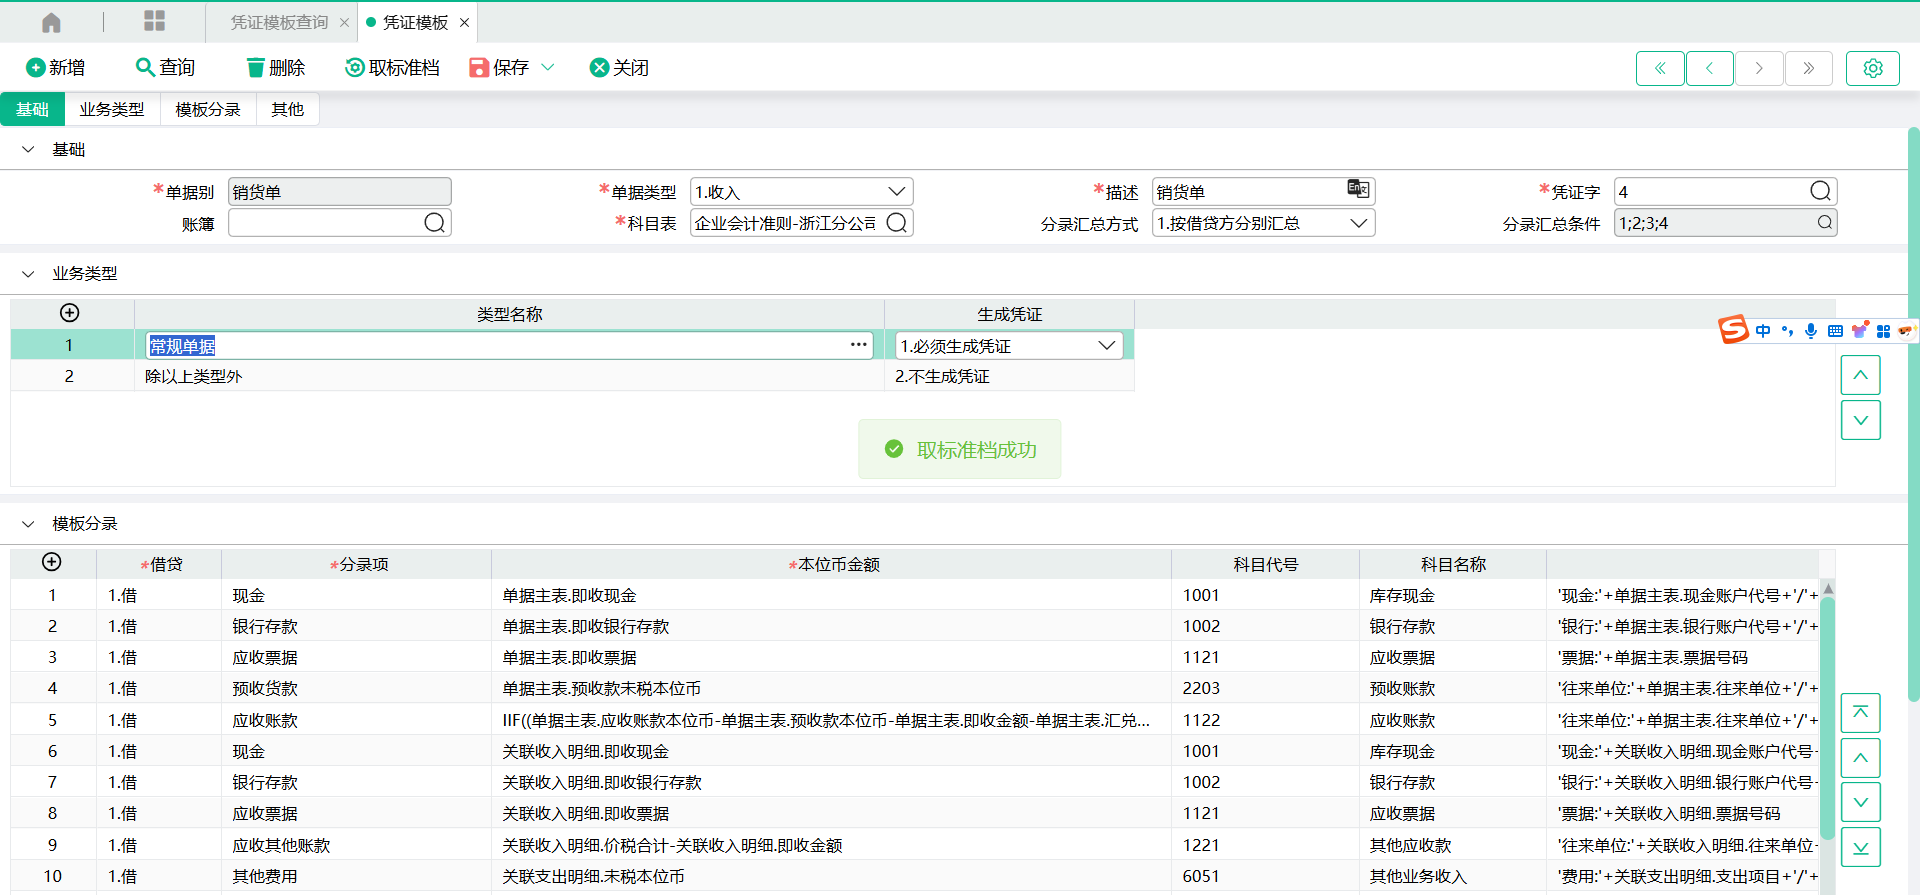The image size is (1920, 895).
Task: Click the 本位币金额 column header
Action: (832, 564)
